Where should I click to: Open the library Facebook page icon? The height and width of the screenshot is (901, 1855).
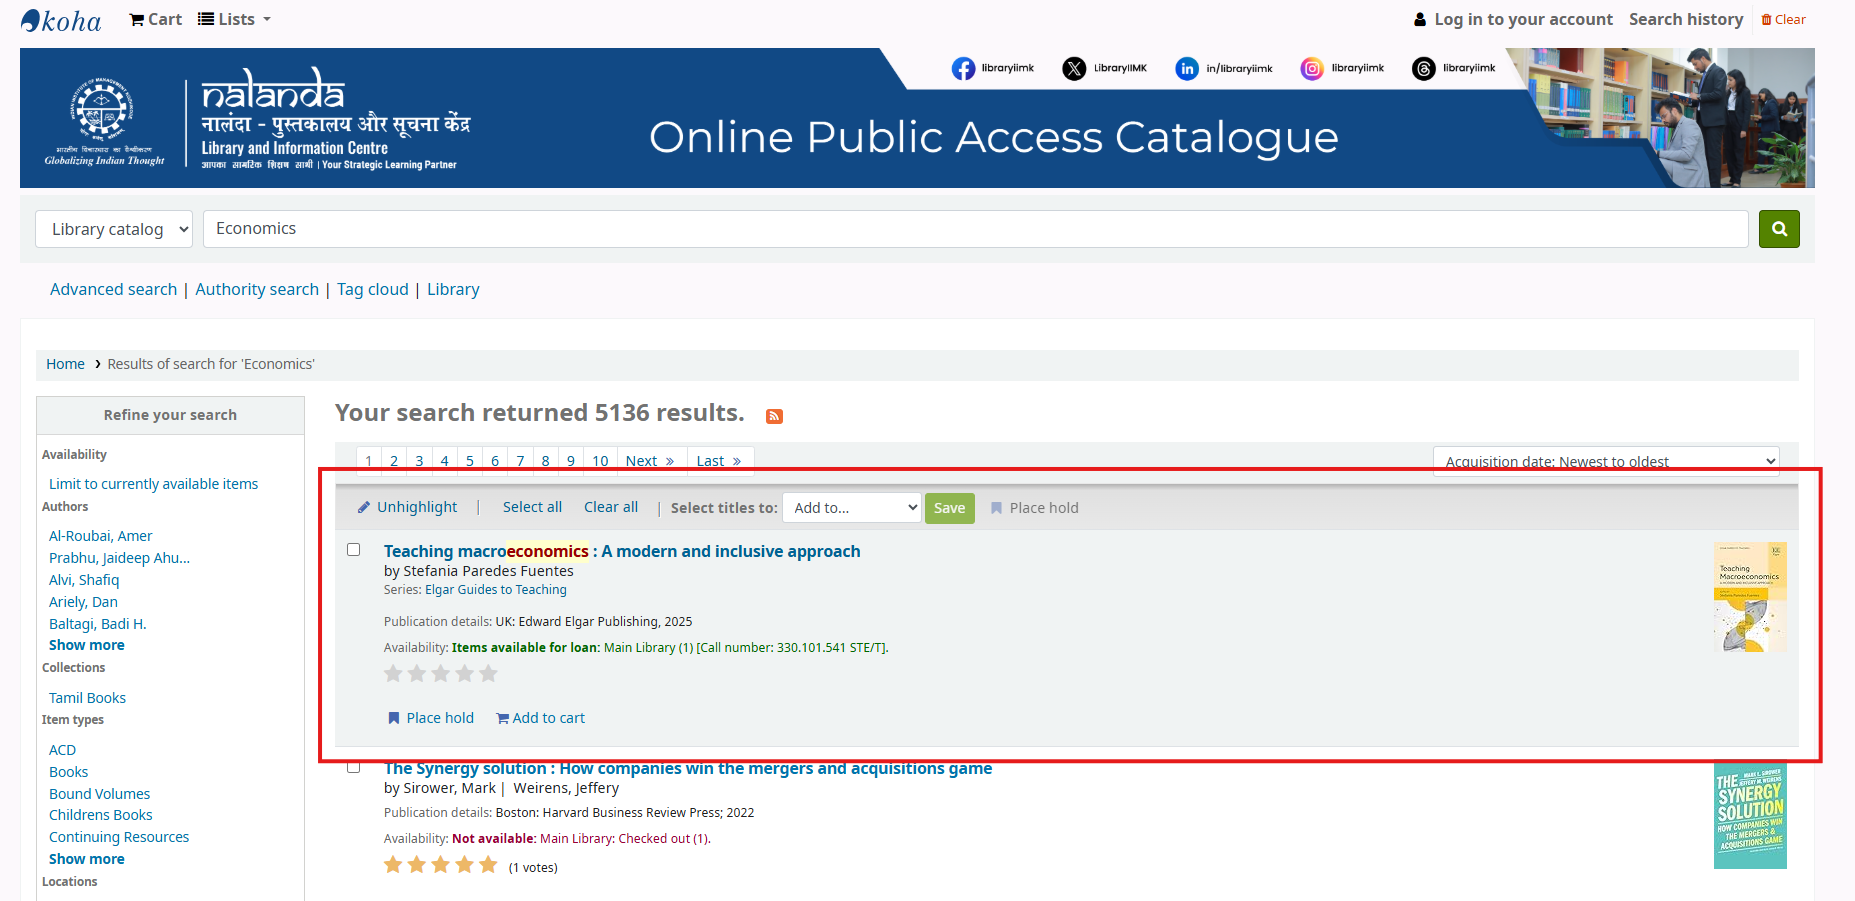click(963, 68)
